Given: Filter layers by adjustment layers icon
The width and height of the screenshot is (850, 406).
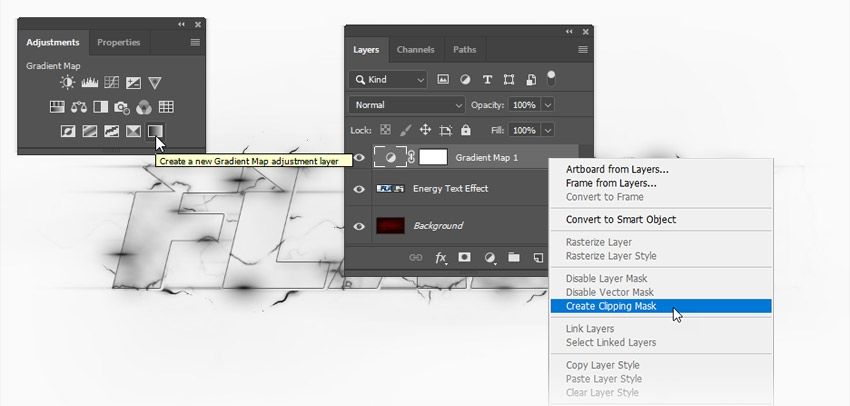Looking at the screenshot, I should point(465,80).
